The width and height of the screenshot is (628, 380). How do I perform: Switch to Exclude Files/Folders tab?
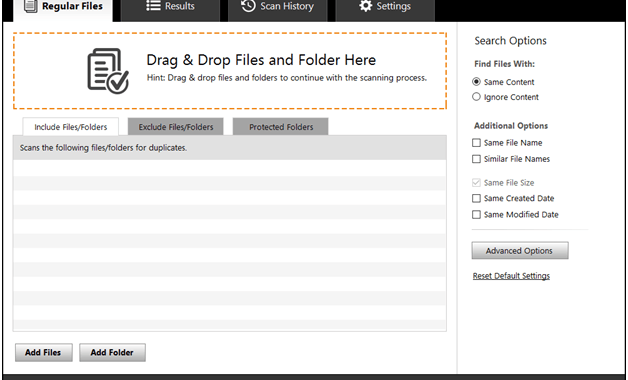point(175,127)
